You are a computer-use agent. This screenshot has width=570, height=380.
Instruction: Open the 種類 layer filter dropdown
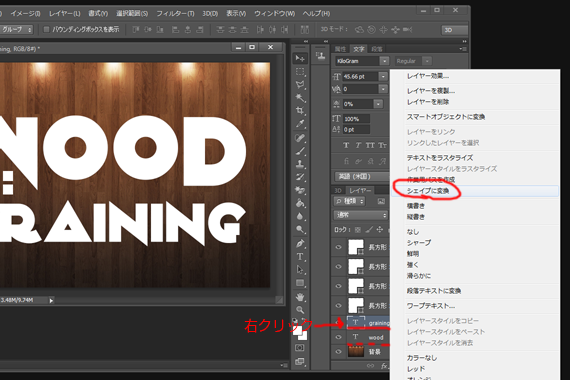coord(349,201)
